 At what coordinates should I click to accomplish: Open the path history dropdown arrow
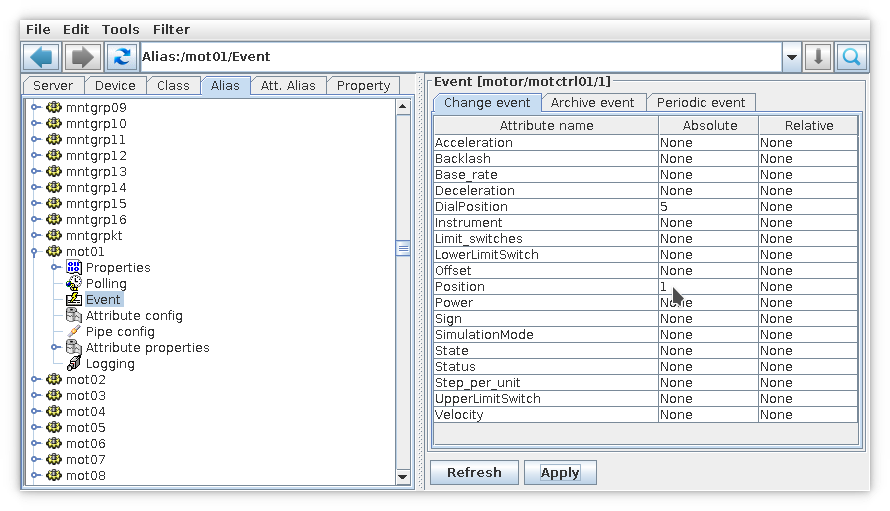792,57
